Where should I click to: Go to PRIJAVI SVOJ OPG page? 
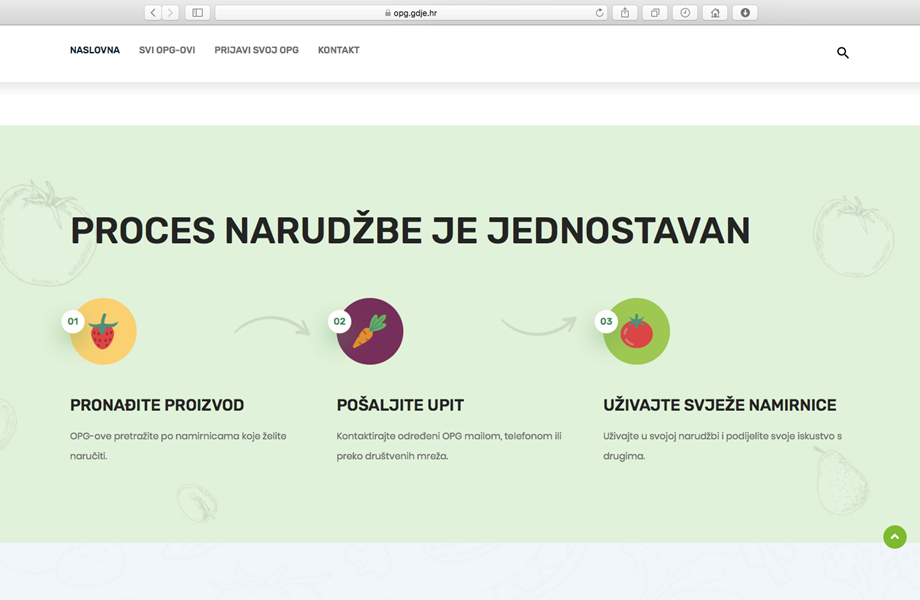coord(256,50)
